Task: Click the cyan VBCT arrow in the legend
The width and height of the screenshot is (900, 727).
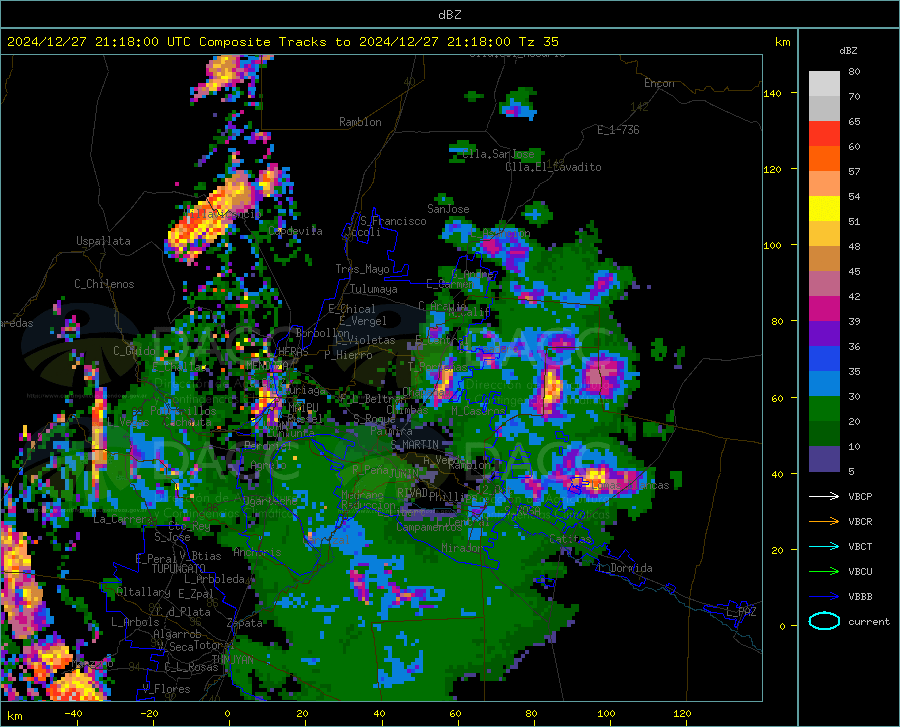Action: tap(824, 546)
